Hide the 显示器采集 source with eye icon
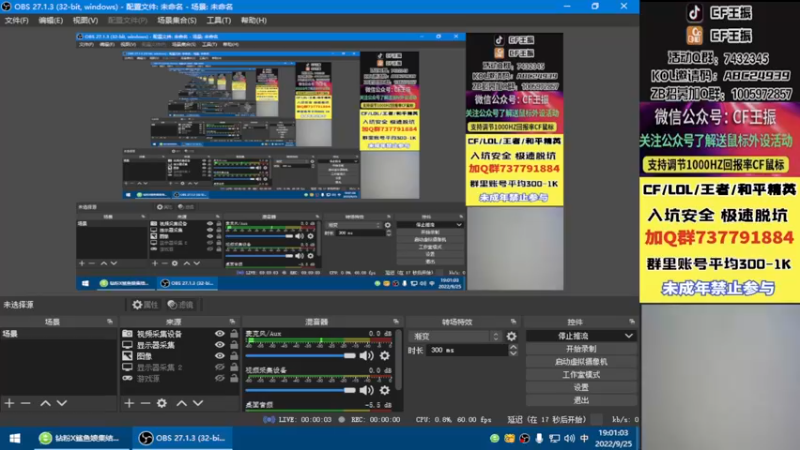This screenshot has width=800, height=450. 219,345
